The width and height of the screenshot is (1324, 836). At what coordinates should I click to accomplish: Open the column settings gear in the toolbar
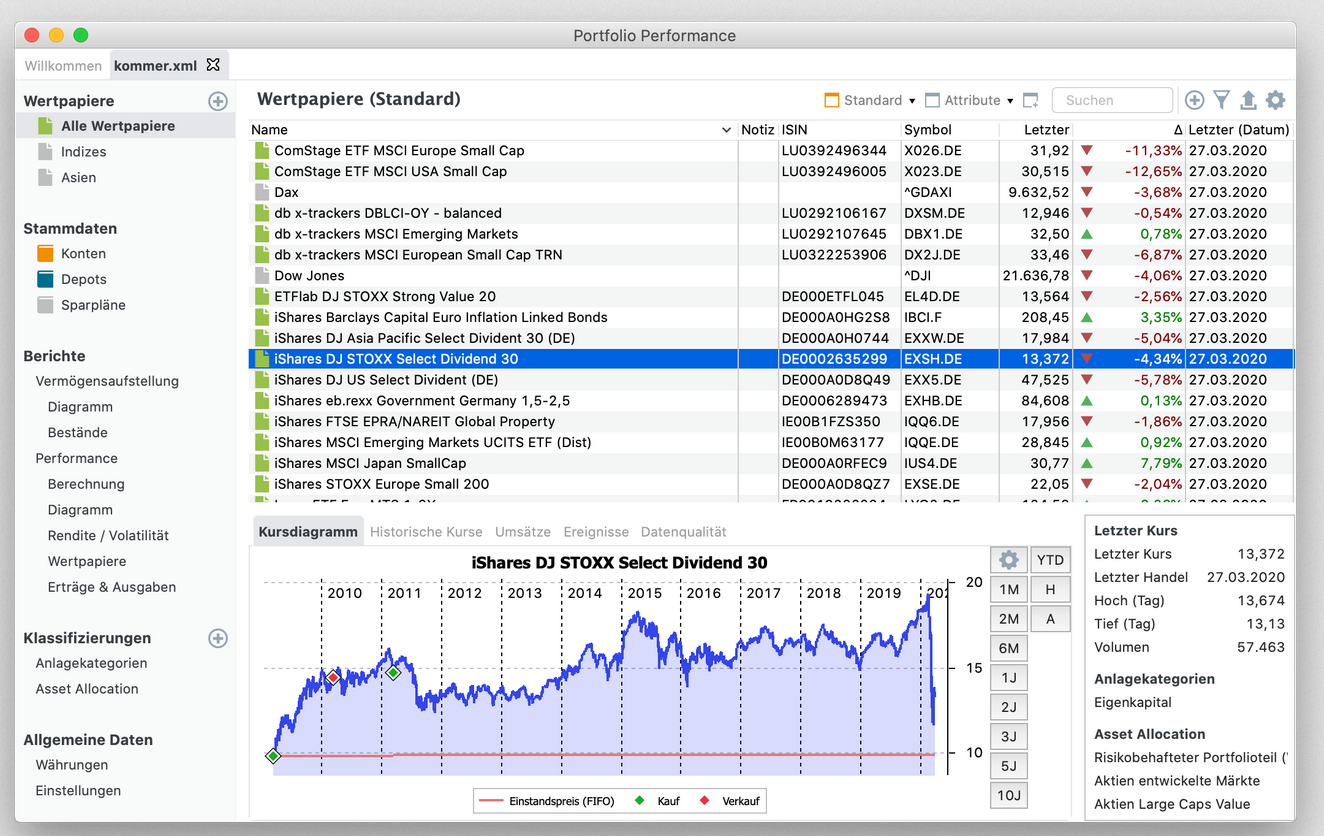pyautogui.click(x=1275, y=100)
